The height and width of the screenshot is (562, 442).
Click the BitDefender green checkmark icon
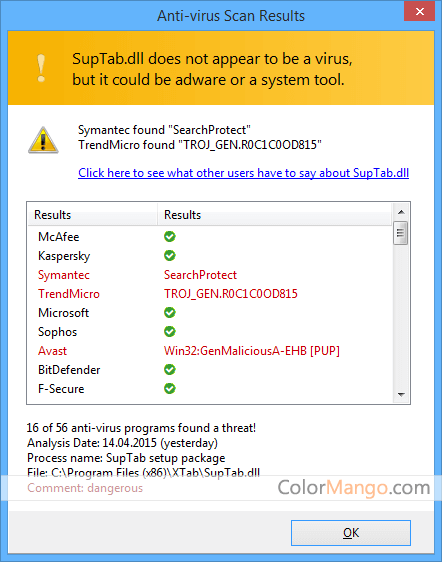pos(170,370)
